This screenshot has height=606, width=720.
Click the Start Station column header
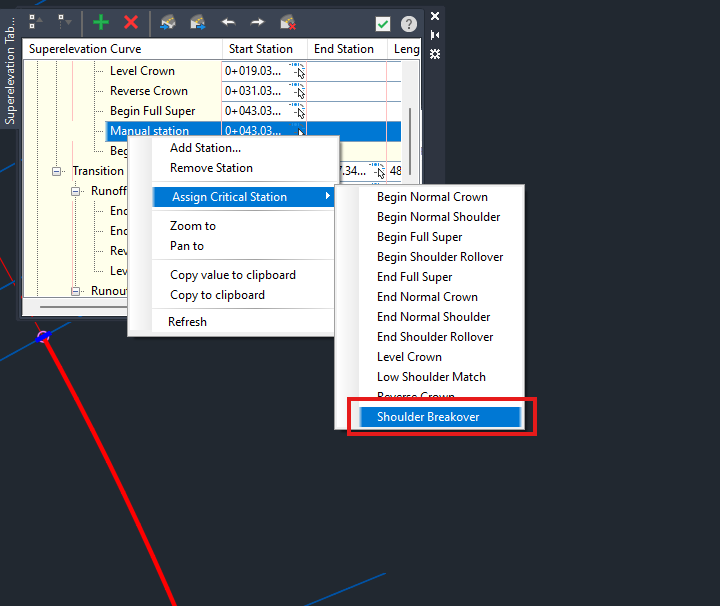point(261,49)
